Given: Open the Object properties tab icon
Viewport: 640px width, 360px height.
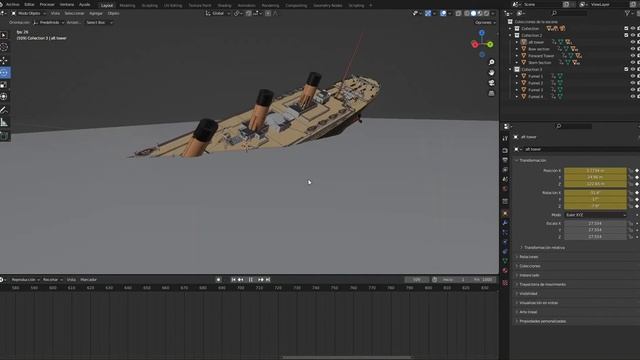Looking at the screenshot, I should [x=505, y=213].
